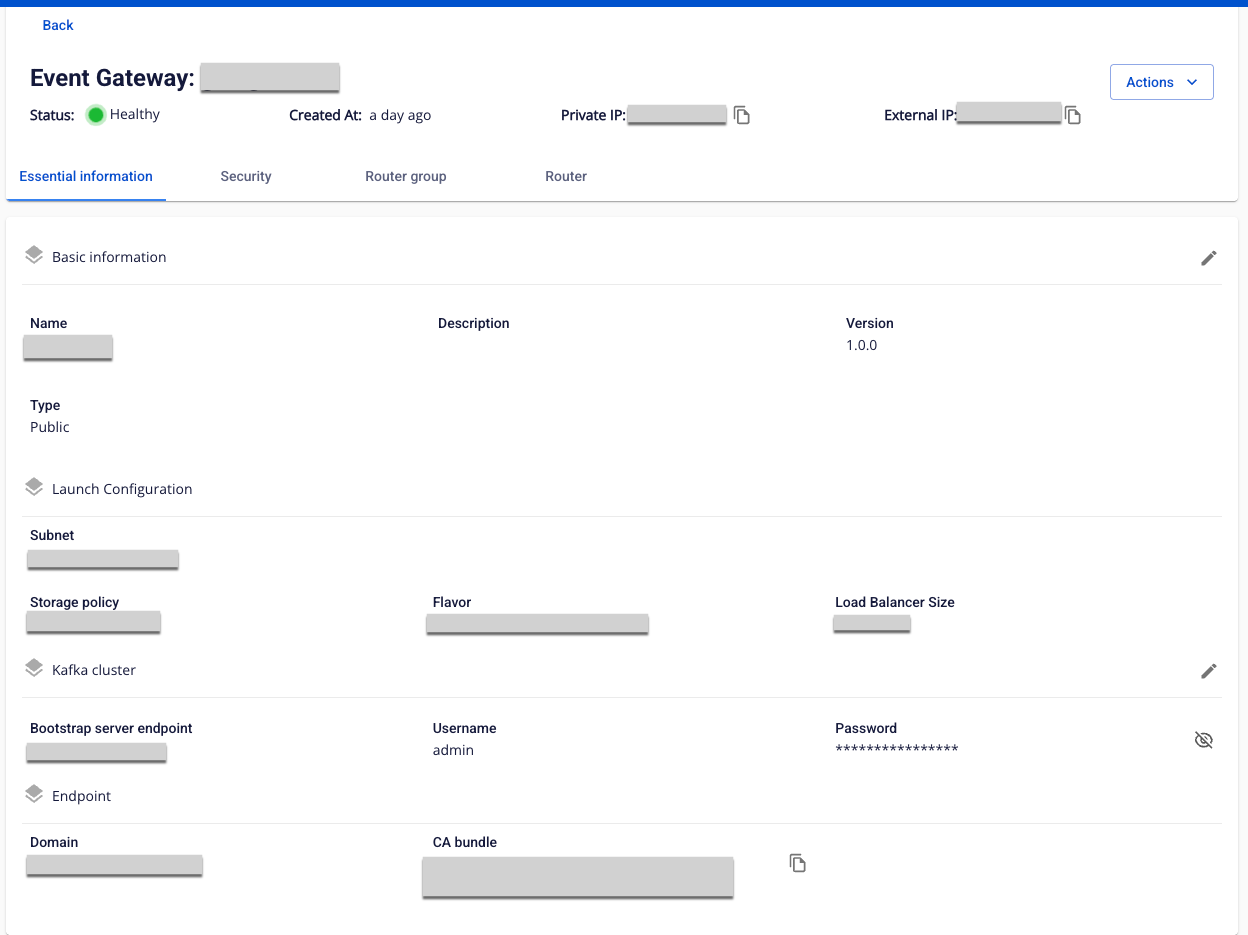Show the hidden Kafka password
Viewport: 1248px width, 935px height.
point(1204,740)
